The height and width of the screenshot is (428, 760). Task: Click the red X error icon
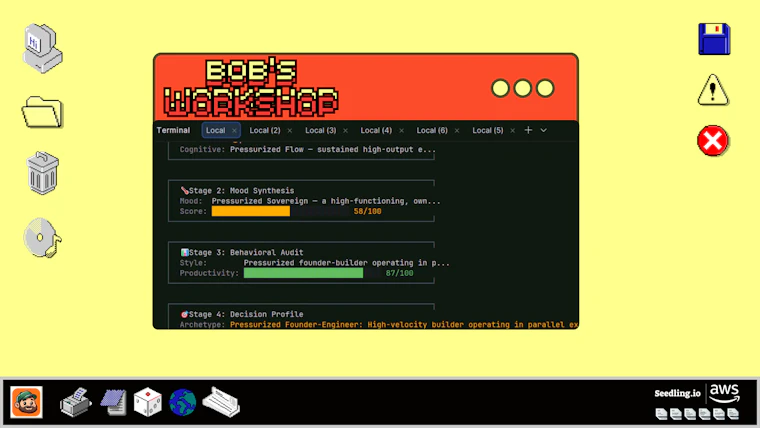pyautogui.click(x=712, y=141)
